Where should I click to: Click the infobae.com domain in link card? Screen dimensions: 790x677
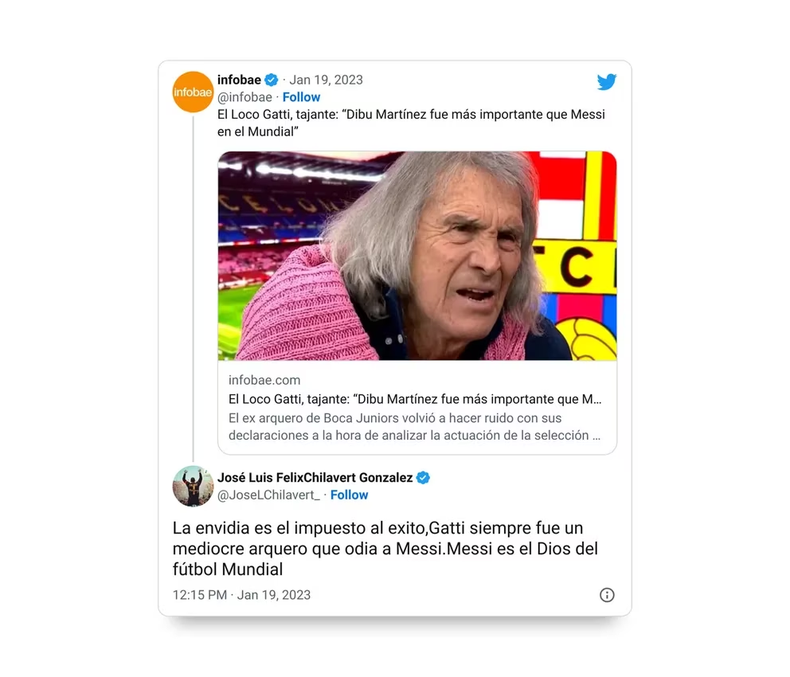(x=265, y=380)
